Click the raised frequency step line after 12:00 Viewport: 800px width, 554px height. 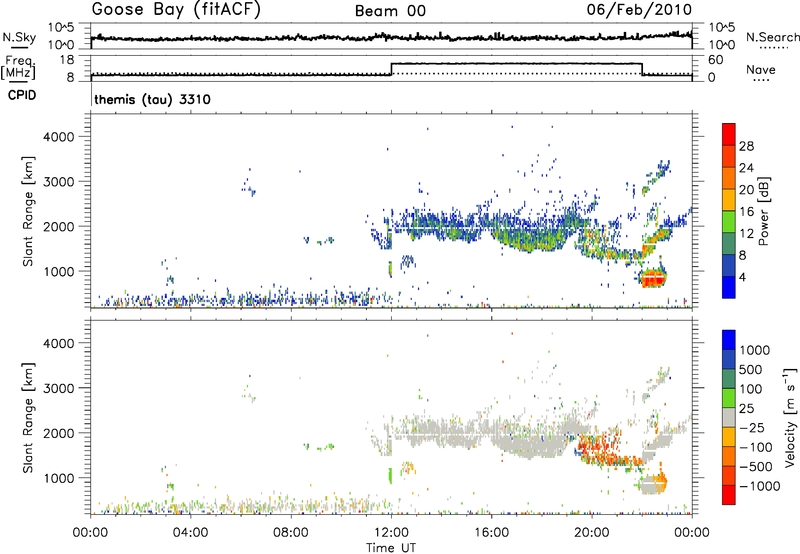coord(516,63)
